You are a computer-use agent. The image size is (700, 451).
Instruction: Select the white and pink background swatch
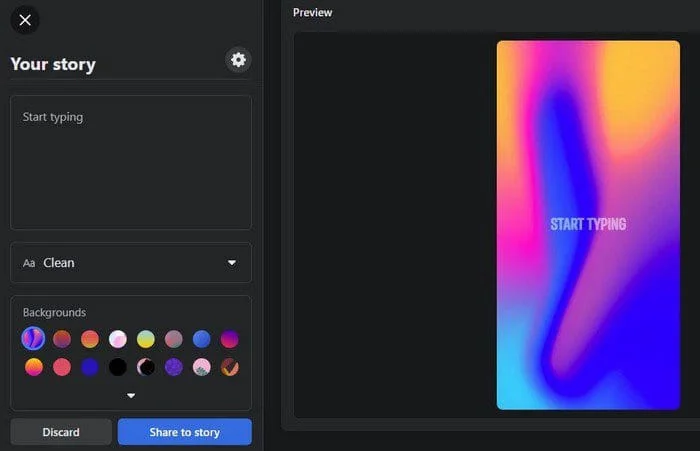point(118,339)
